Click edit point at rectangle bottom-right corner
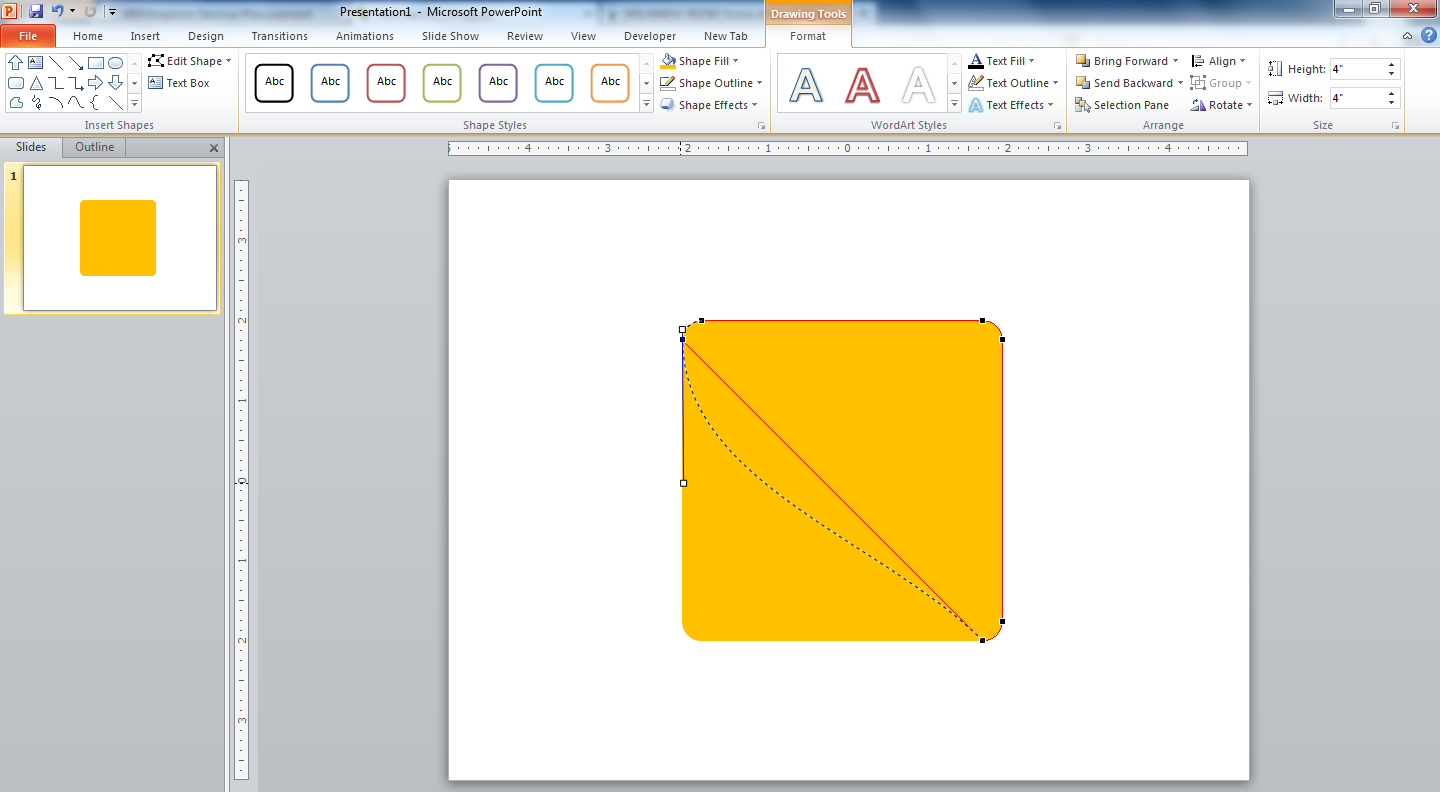Image resolution: width=1440 pixels, height=792 pixels. [x=982, y=640]
